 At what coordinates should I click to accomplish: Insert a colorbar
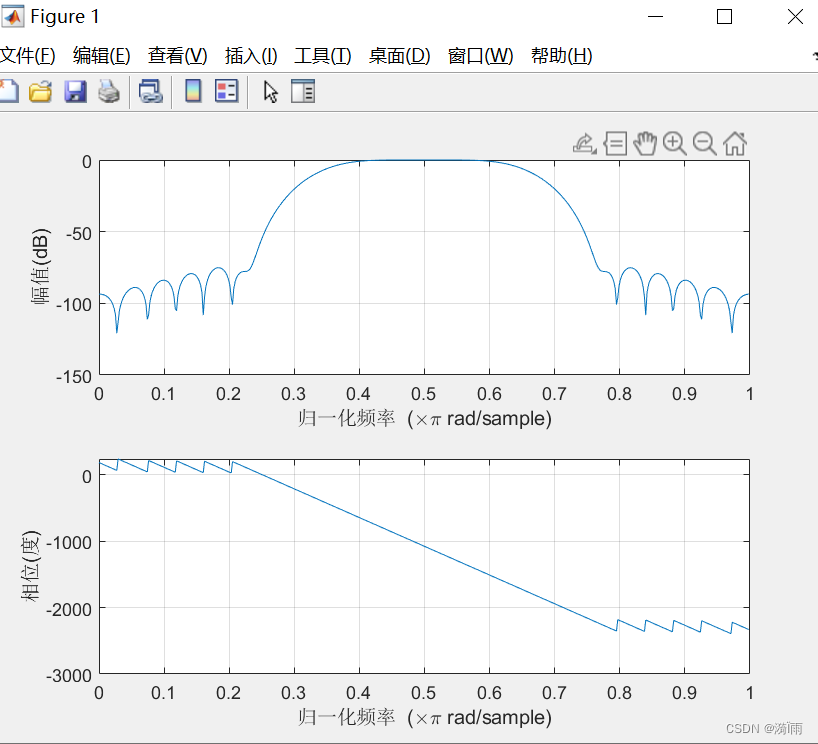(x=192, y=91)
